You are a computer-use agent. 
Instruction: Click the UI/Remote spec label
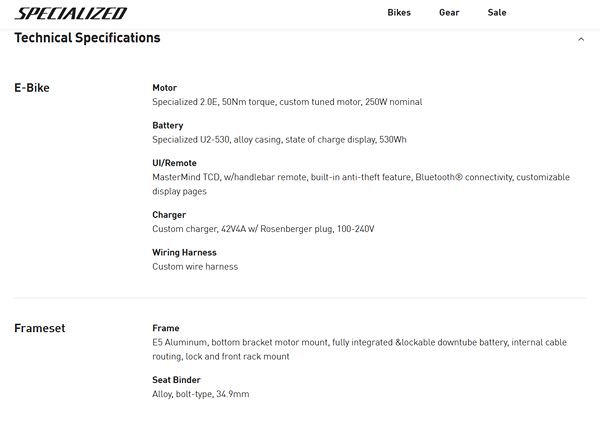(x=174, y=163)
